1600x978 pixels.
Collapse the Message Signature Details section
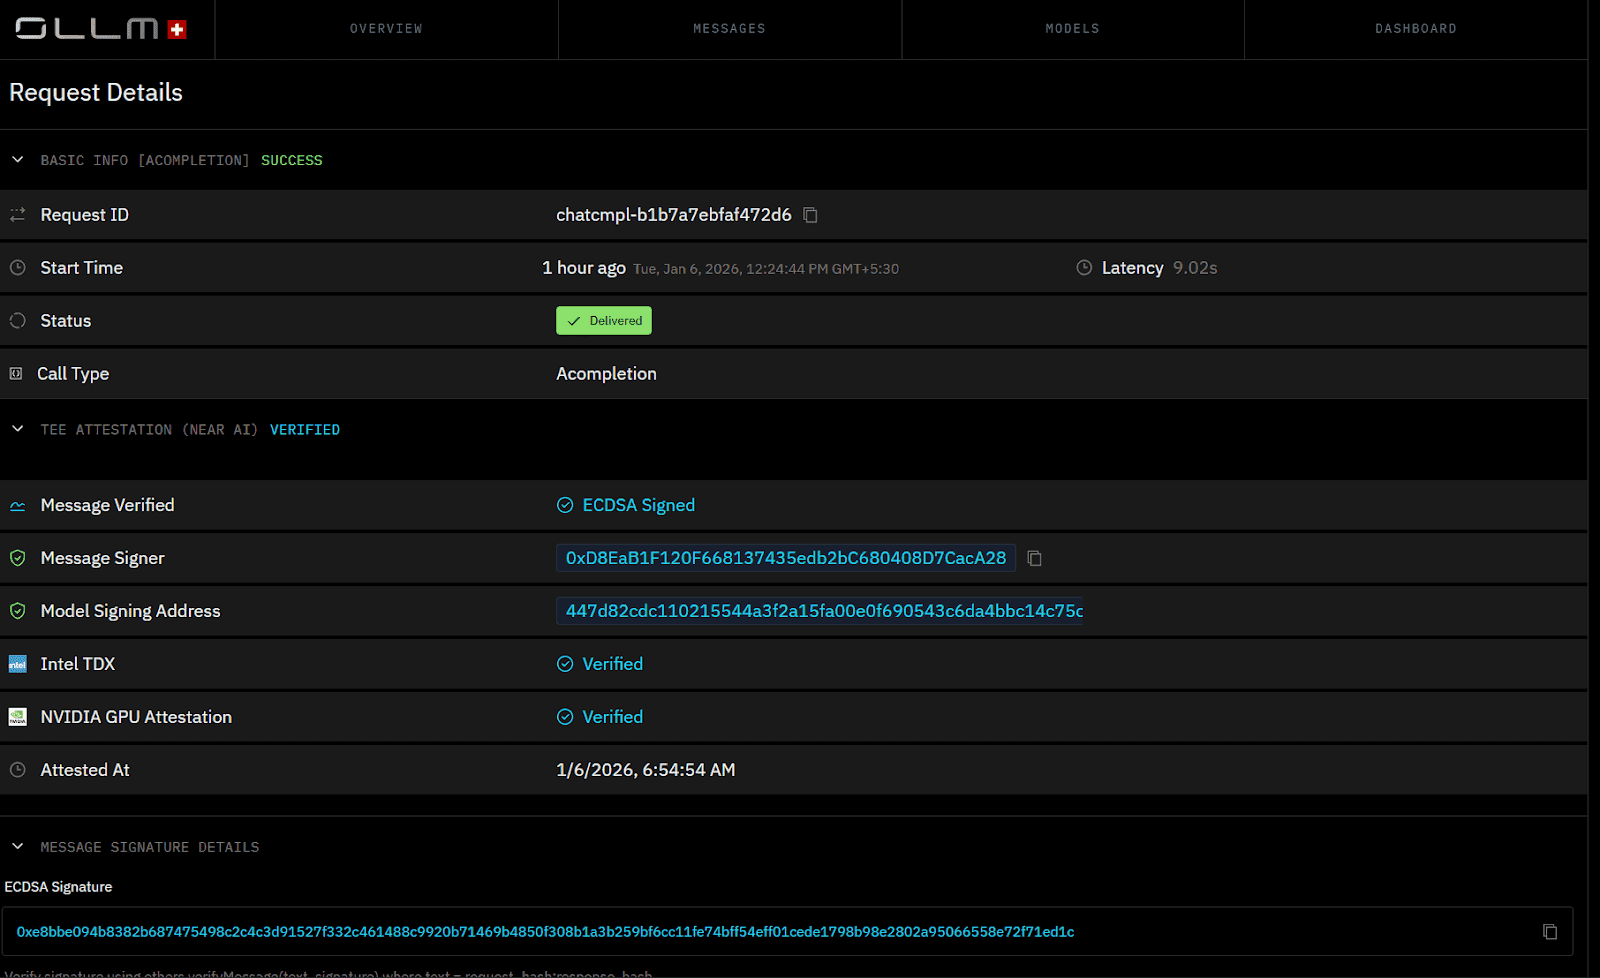(18, 847)
